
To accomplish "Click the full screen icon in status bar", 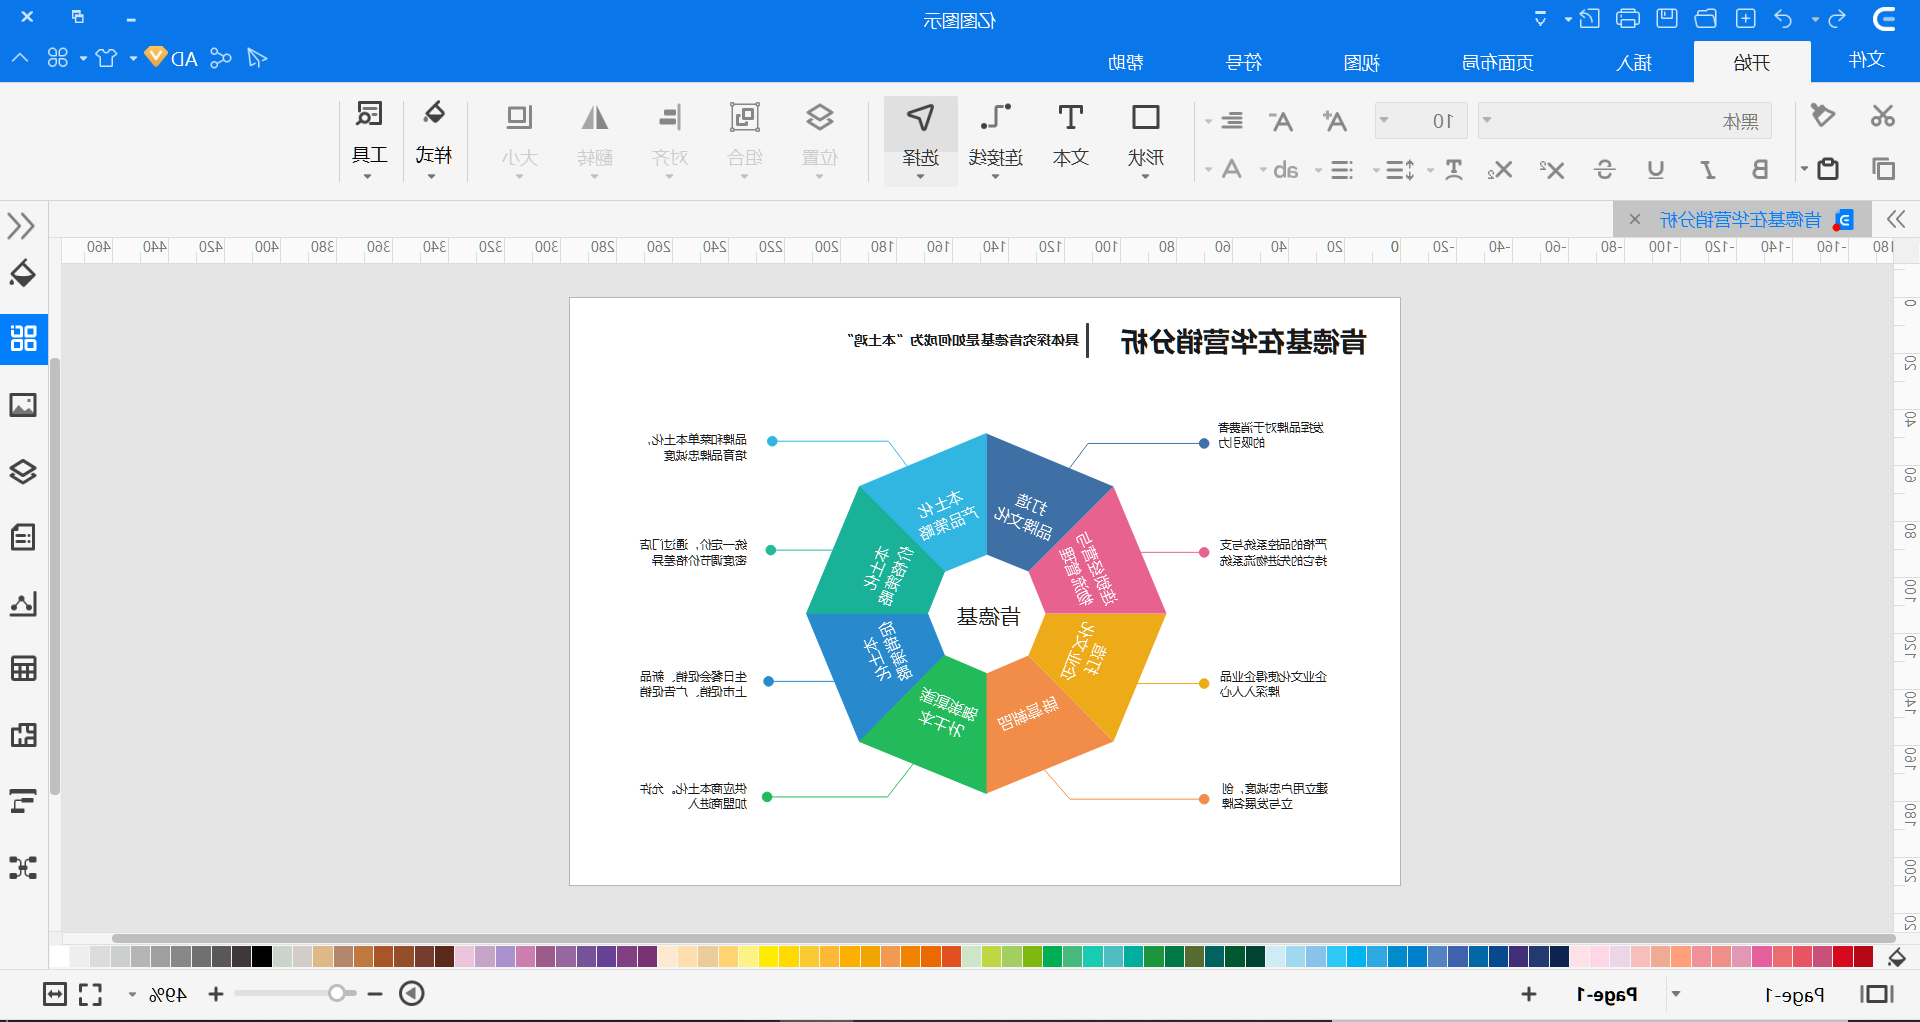I will point(91,994).
